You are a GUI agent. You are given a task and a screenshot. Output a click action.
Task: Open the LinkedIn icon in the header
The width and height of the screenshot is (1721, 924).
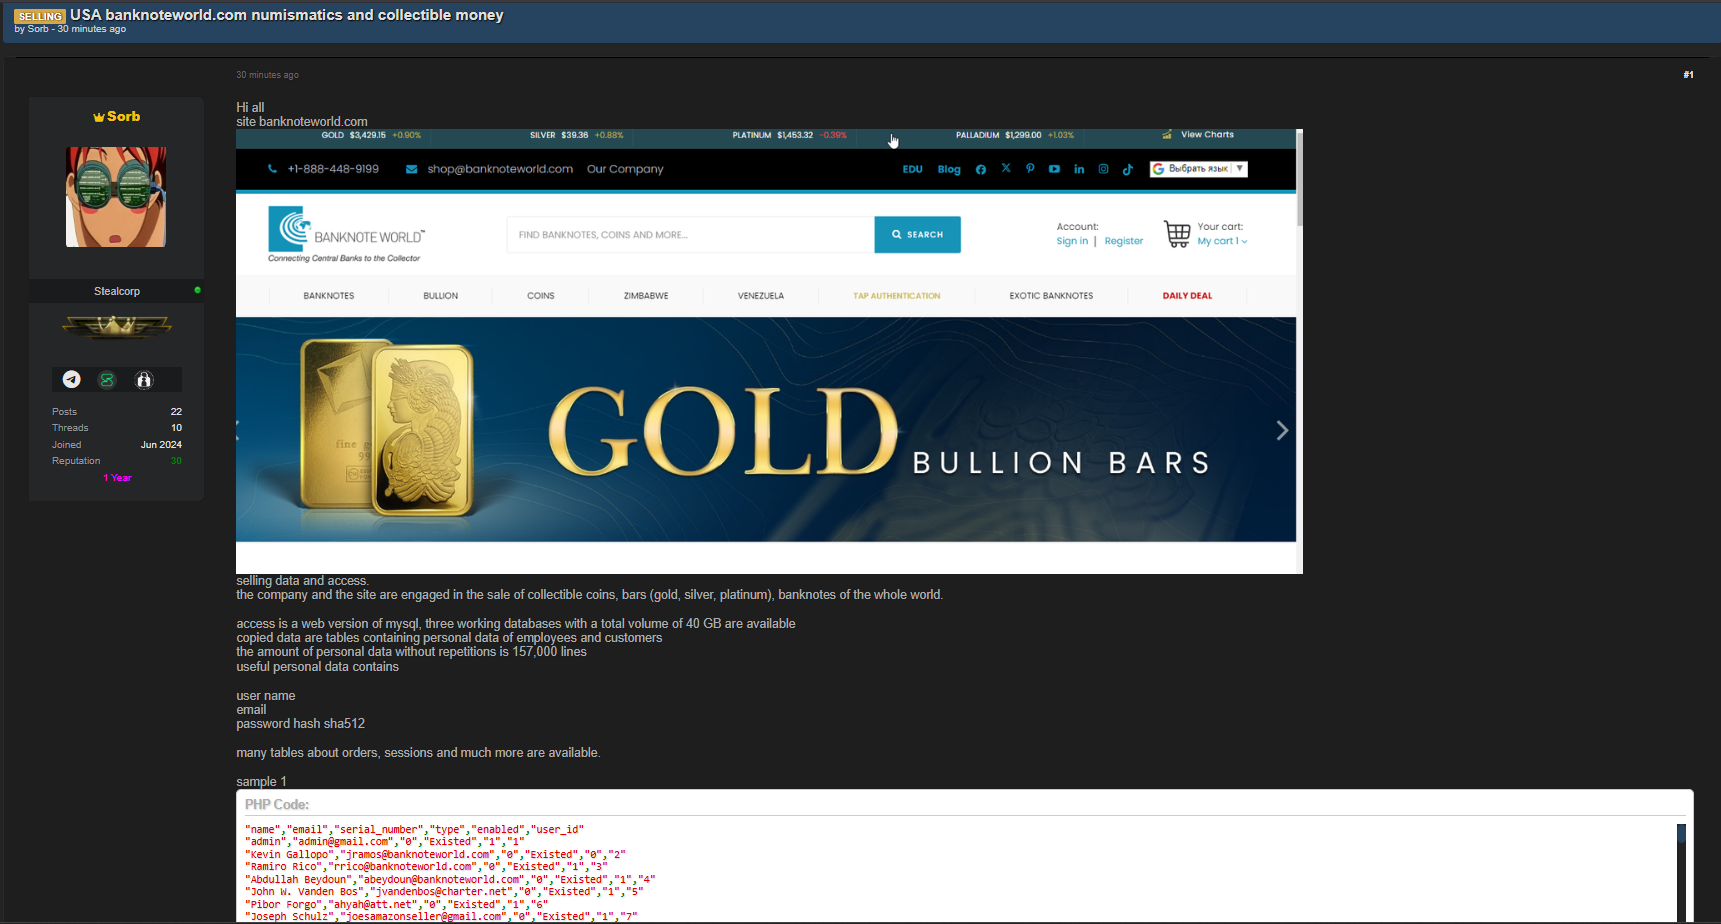point(1079,169)
